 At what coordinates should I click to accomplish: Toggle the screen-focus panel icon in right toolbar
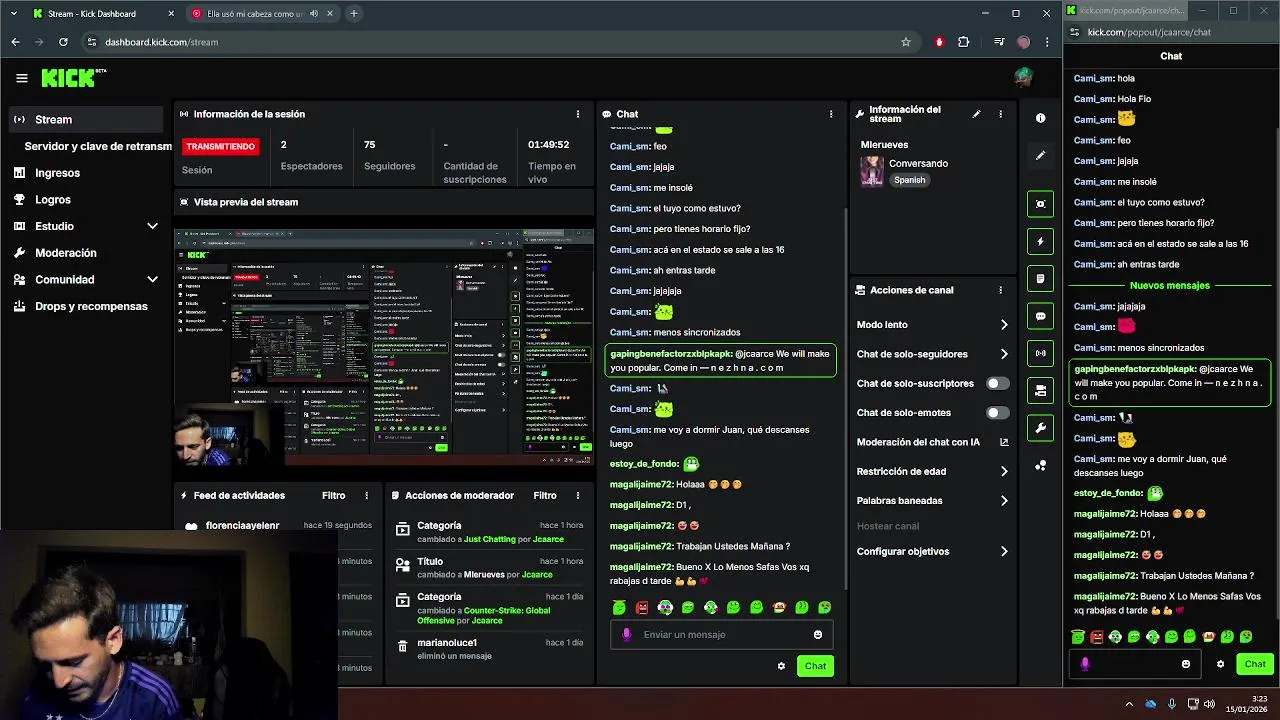[x=1041, y=204]
